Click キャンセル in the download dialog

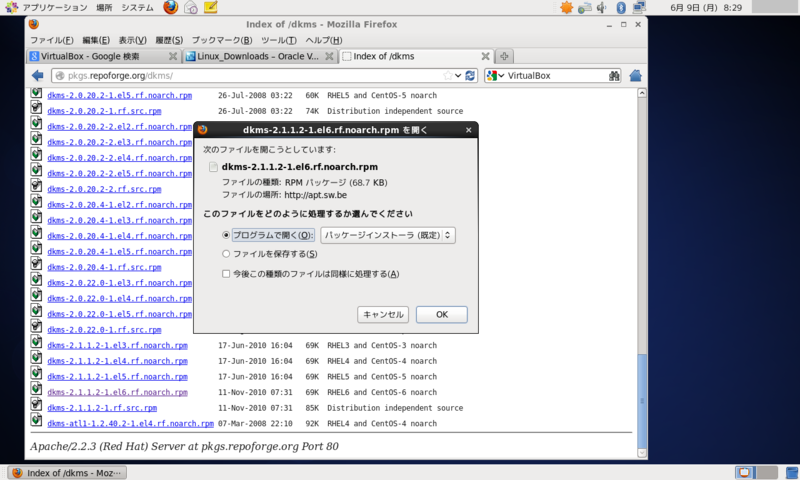pos(383,315)
